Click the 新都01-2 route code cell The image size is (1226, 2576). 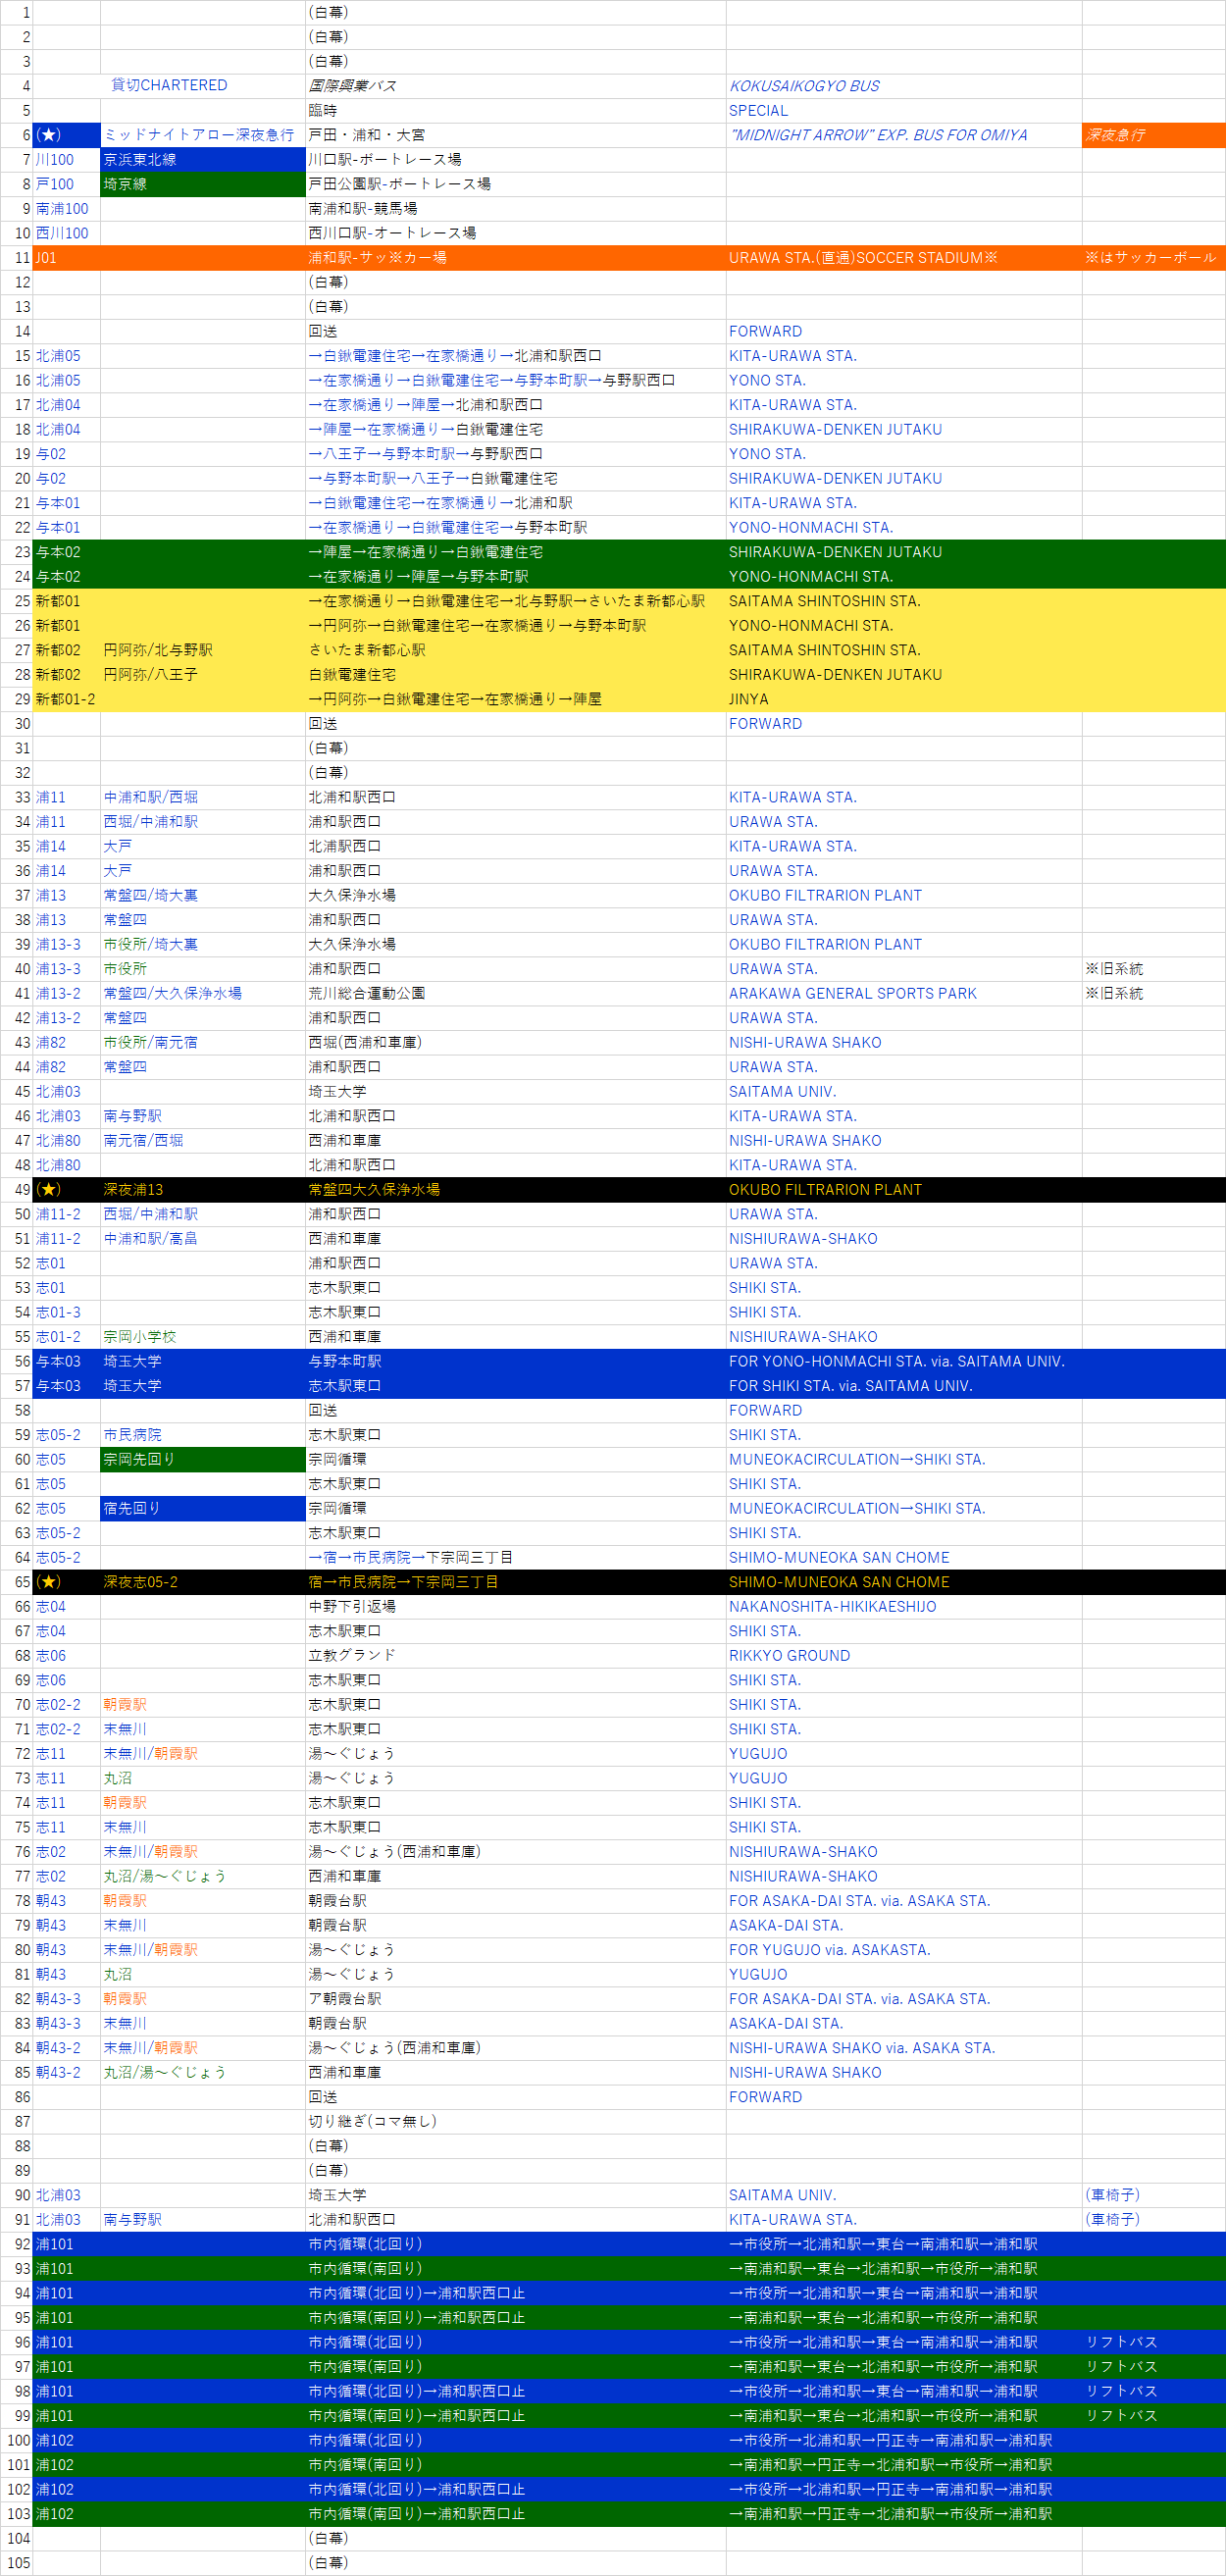66,699
